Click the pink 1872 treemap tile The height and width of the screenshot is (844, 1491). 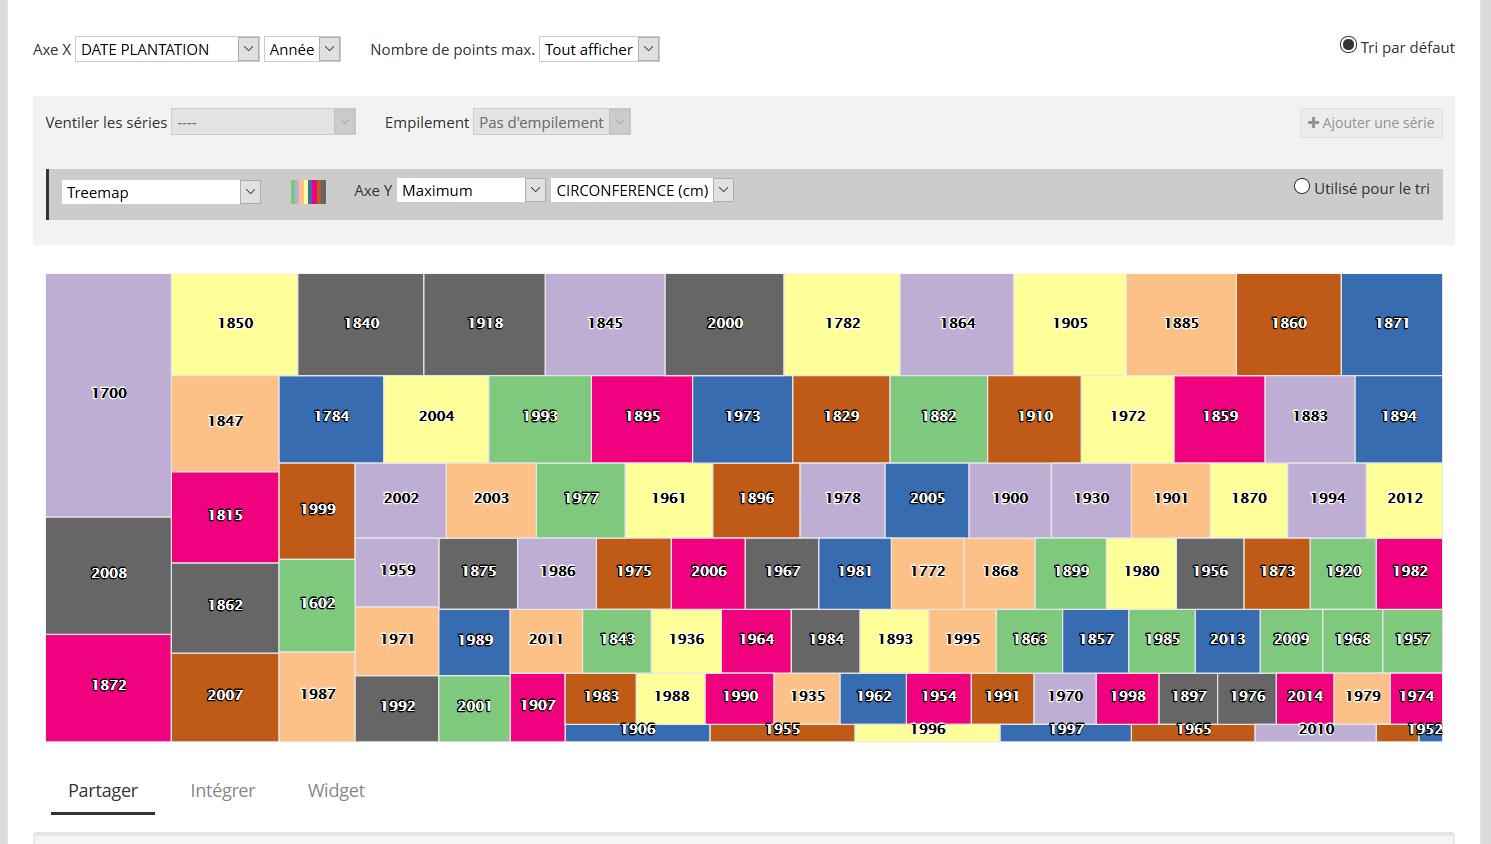click(108, 686)
